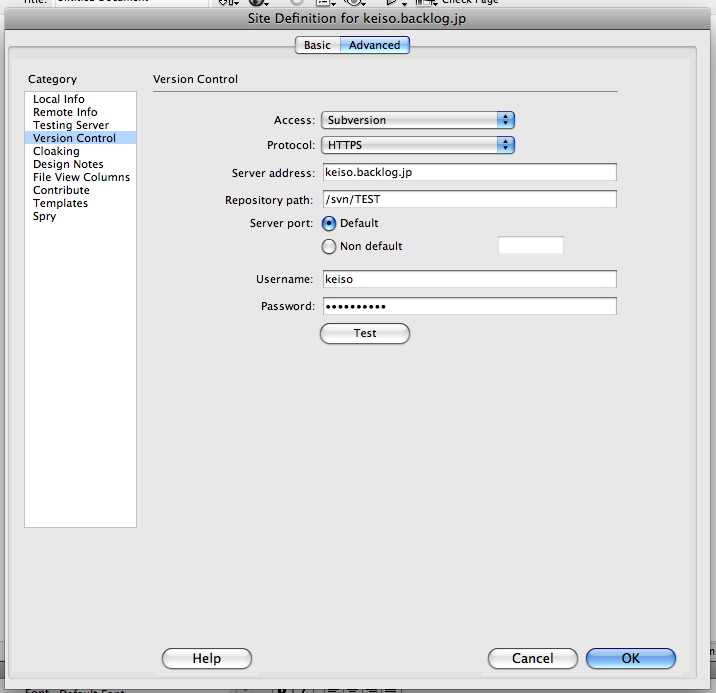Image resolution: width=716 pixels, height=693 pixels.
Task: Cancel the site definition dialog
Action: click(532, 658)
